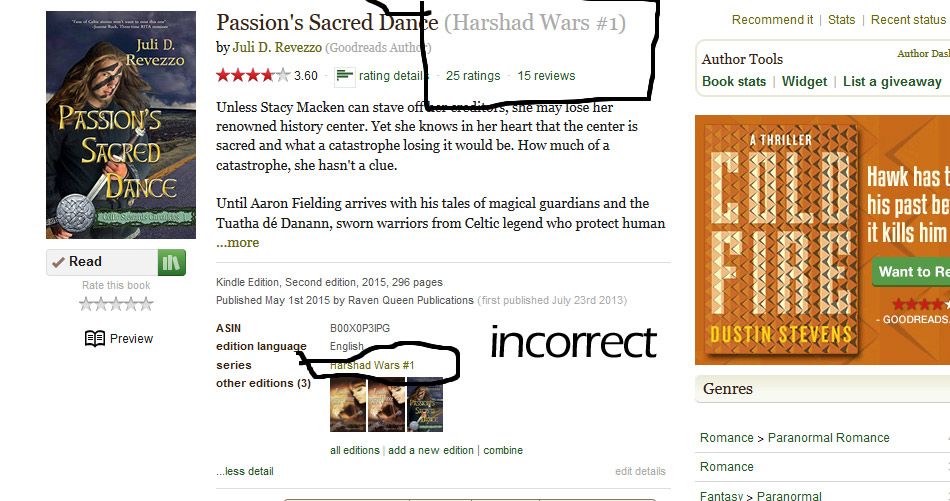Image resolution: width=950 pixels, height=501 pixels.
Task: Follow the Harshad Wars #1 series link
Action: tap(372, 365)
